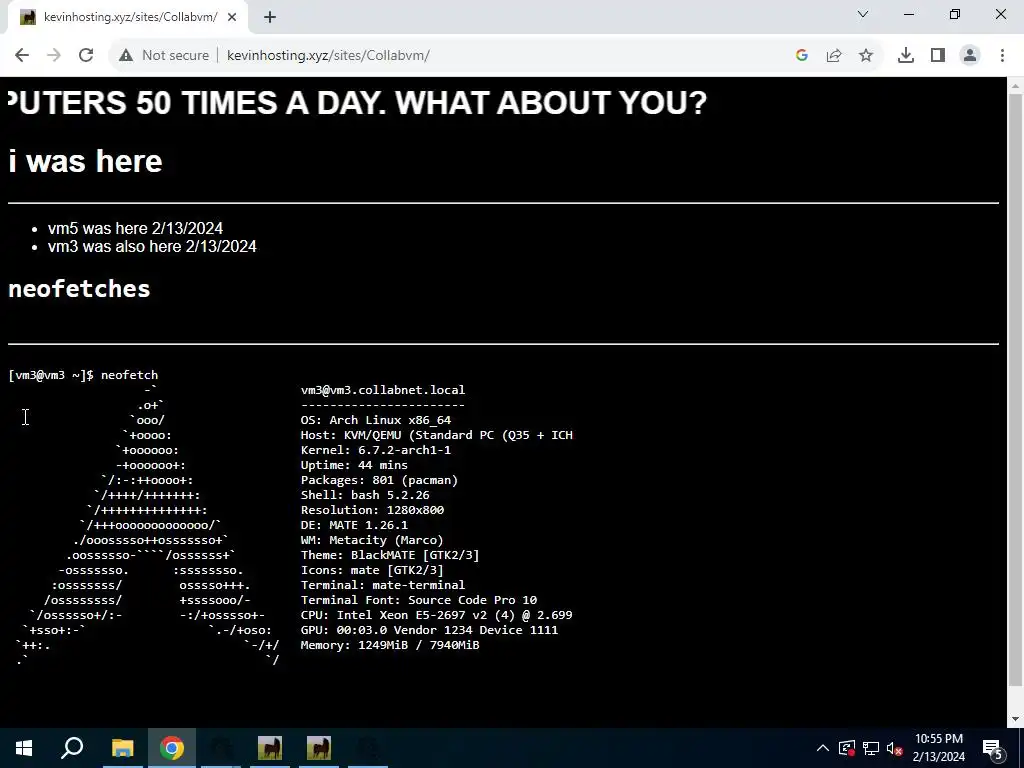
Task: Open File Explorer from the taskbar
Action: point(122,748)
